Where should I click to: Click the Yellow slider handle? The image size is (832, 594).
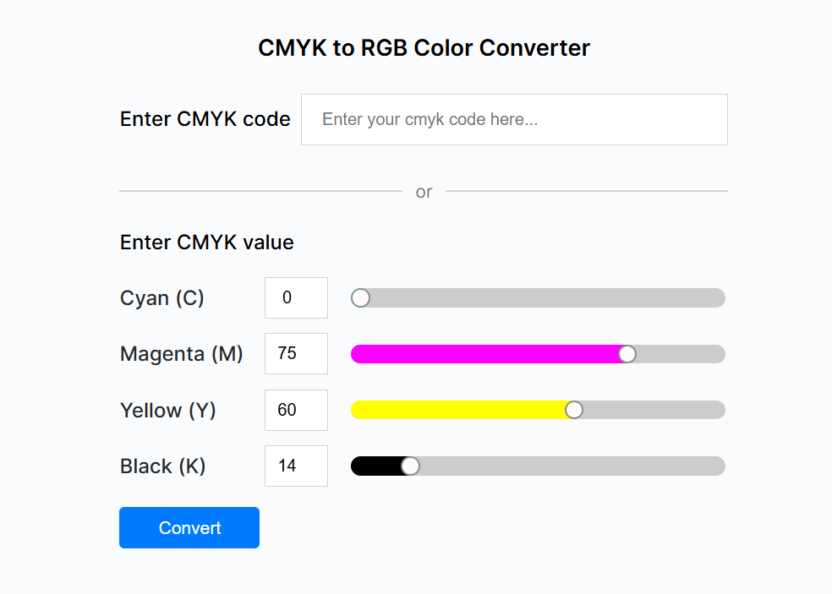[x=573, y=409]
